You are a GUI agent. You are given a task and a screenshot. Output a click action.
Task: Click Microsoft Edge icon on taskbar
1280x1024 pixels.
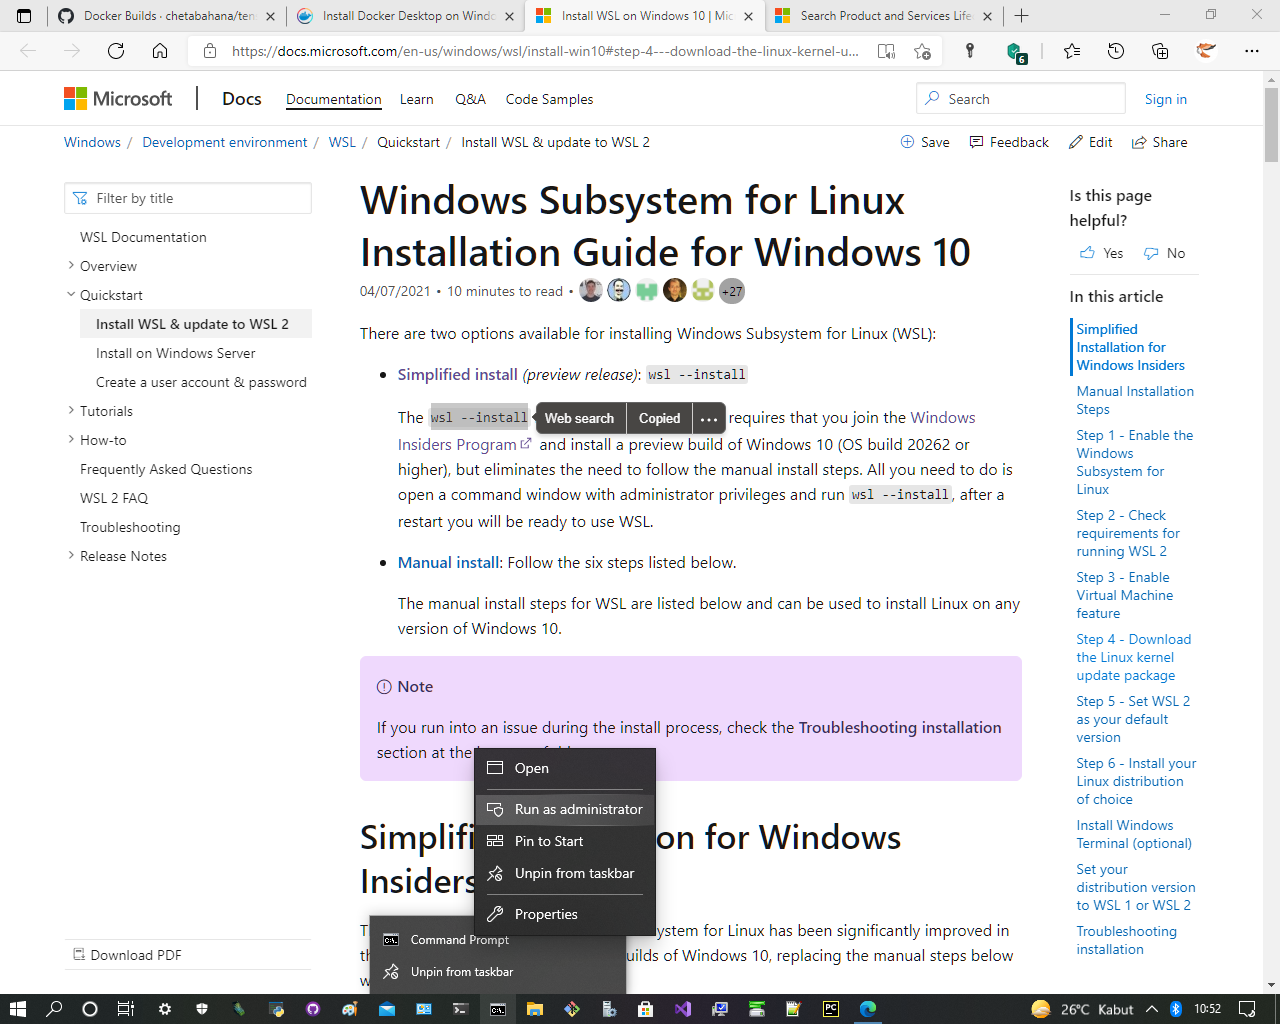868,1009
